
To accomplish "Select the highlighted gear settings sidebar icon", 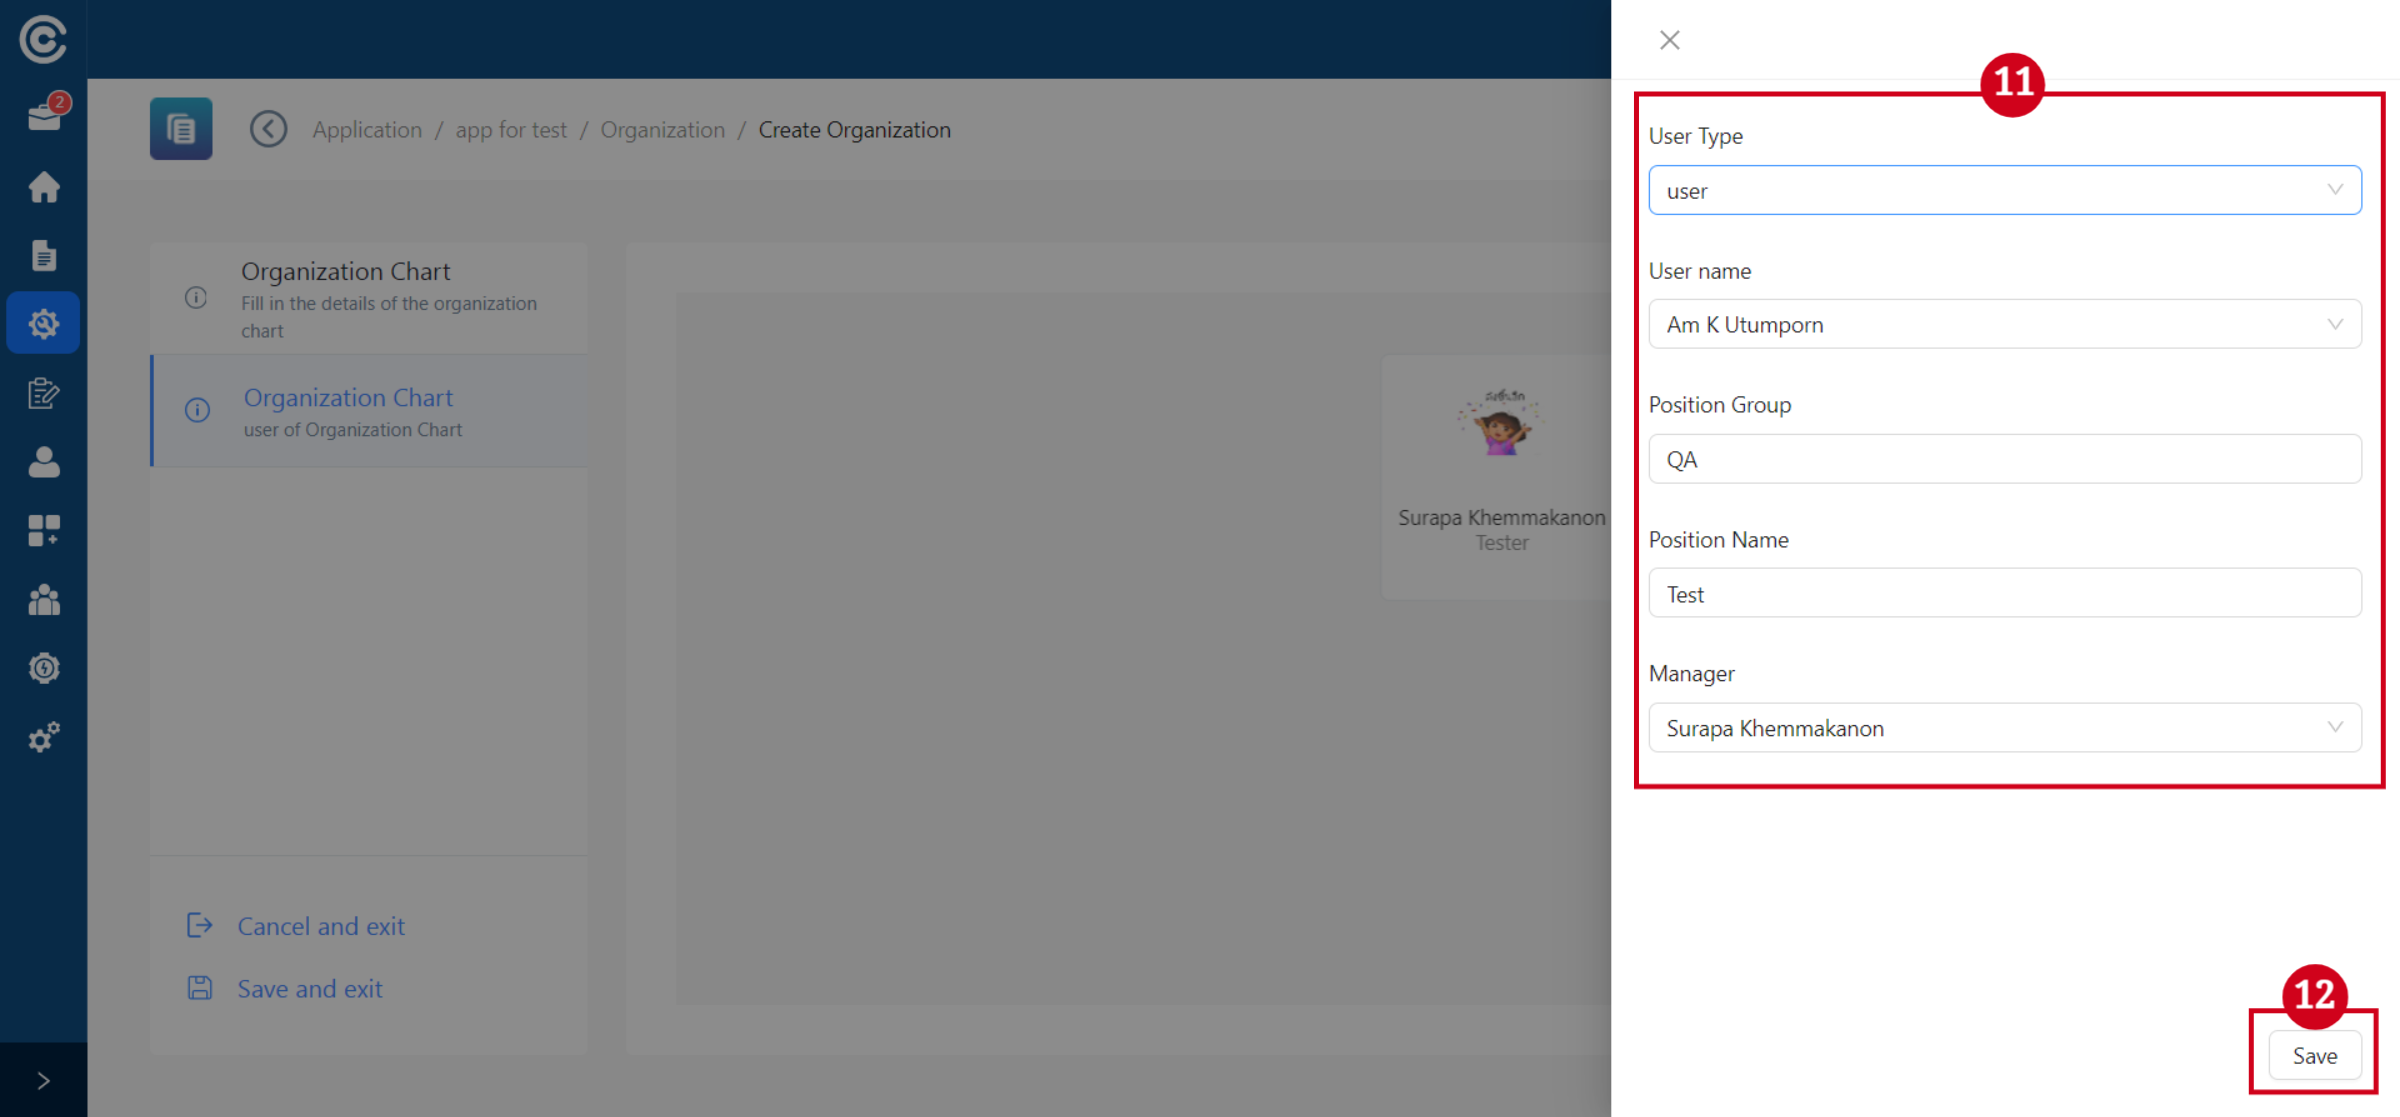I will tap(44, 323).
